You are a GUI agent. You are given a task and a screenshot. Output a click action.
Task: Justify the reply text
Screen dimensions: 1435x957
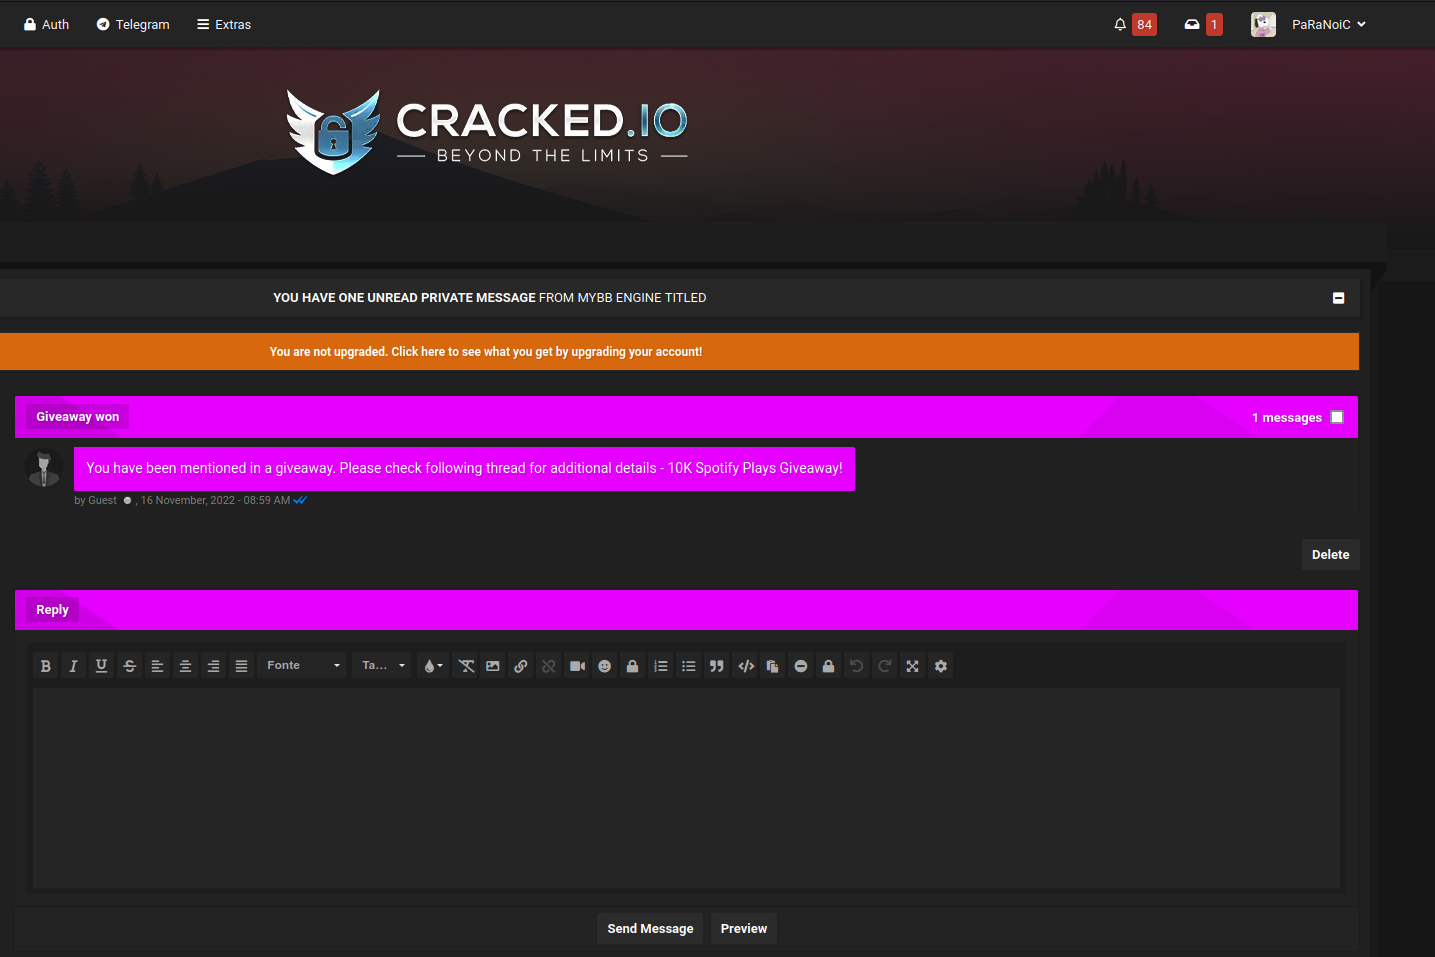tap(241, 666)
